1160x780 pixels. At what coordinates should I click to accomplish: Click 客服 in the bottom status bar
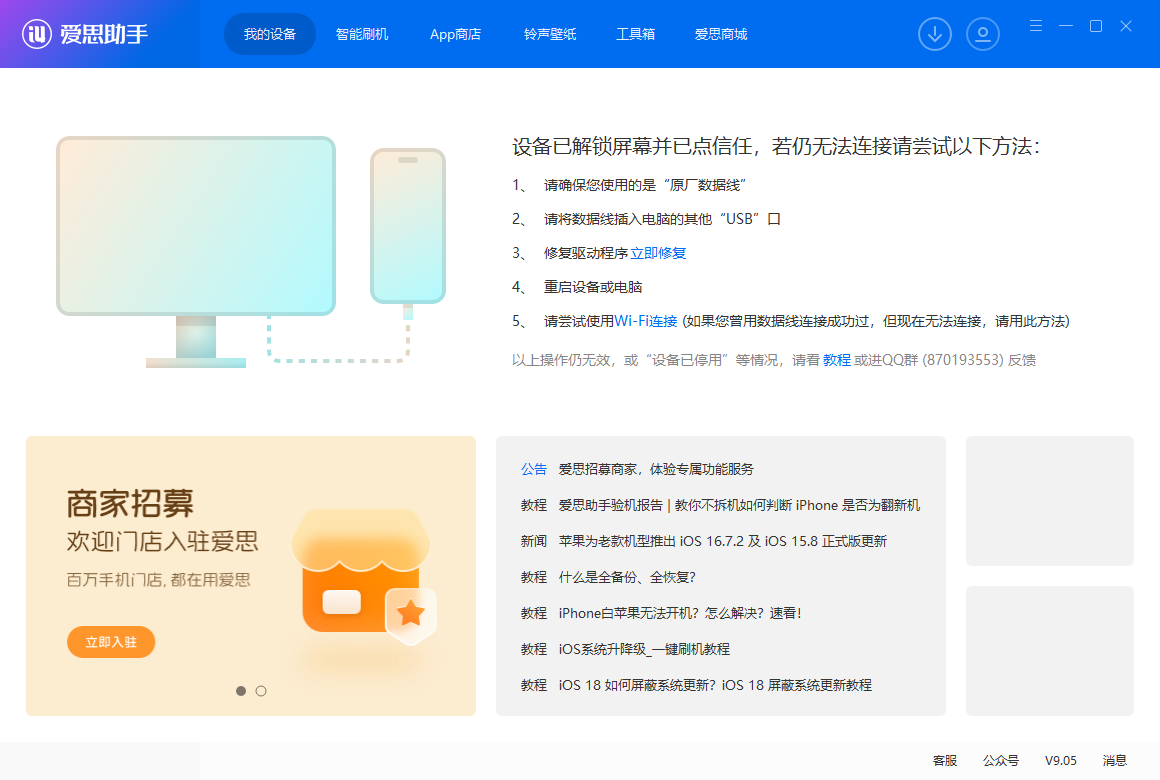click(x=945, y=761)
